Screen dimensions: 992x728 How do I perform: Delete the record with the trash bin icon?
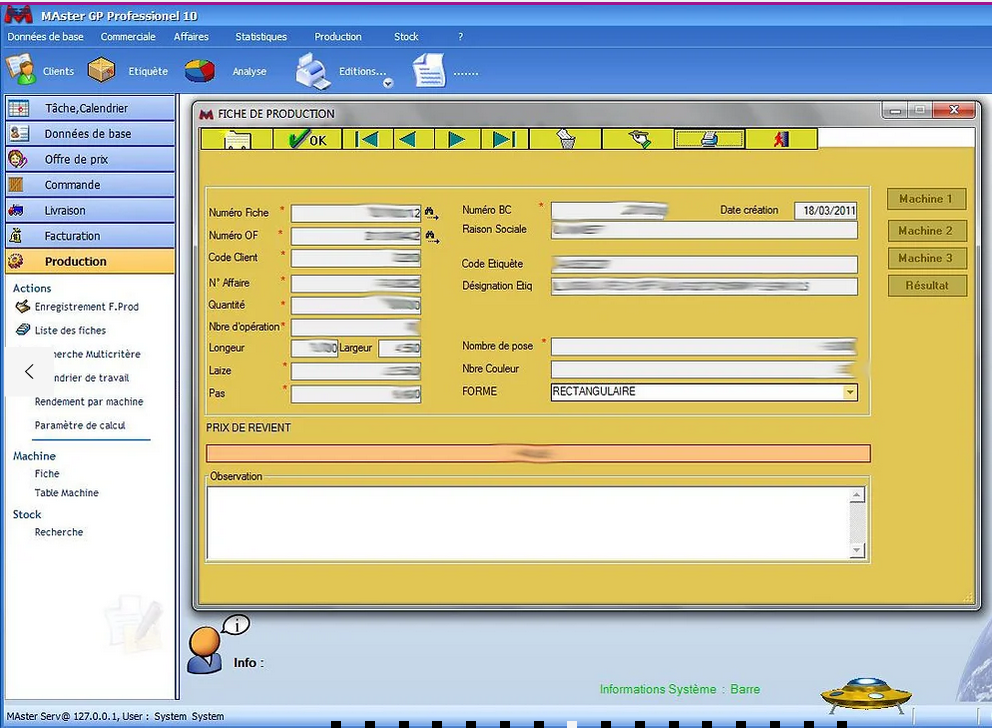pyautogui.click(x=566, y=140)
